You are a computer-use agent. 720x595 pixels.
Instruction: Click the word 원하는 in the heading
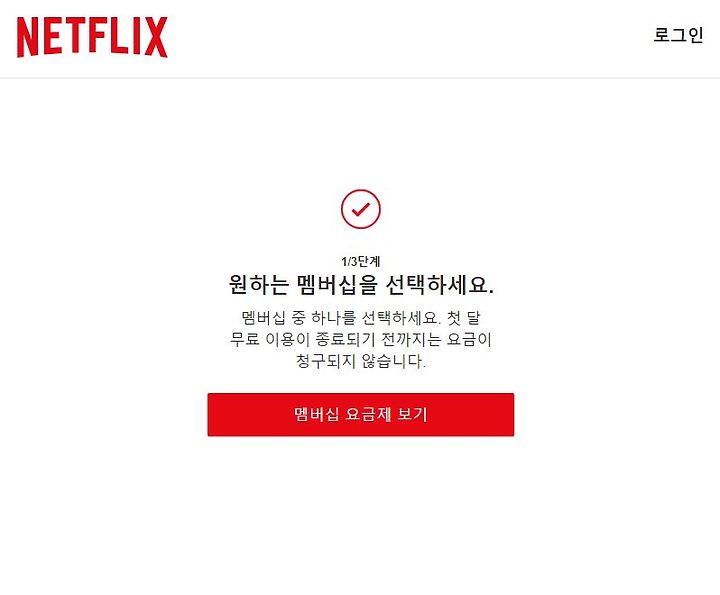click(x=258, y=285)
